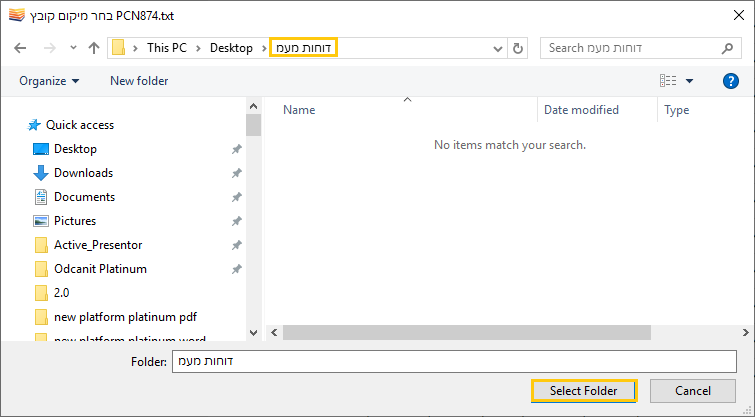Change view layout with view icon
The image size is (755, 417).
pyautogui.click(x=668, y=81)
